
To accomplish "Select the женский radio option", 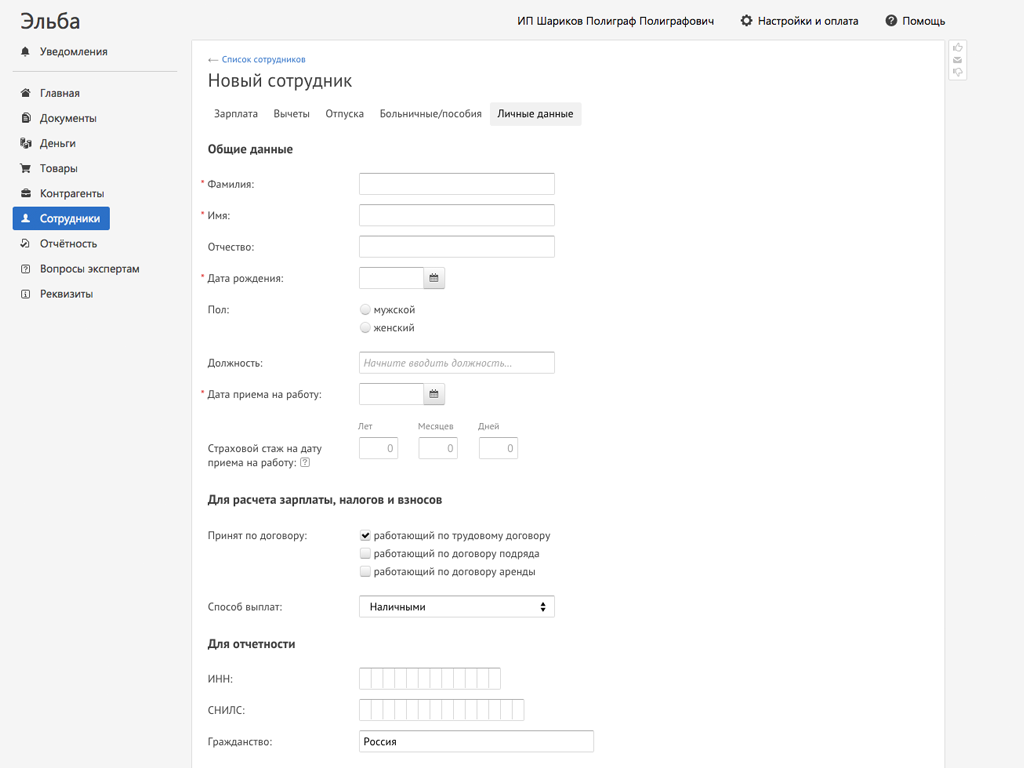I will pyautogui.click(x=365, y=328).
